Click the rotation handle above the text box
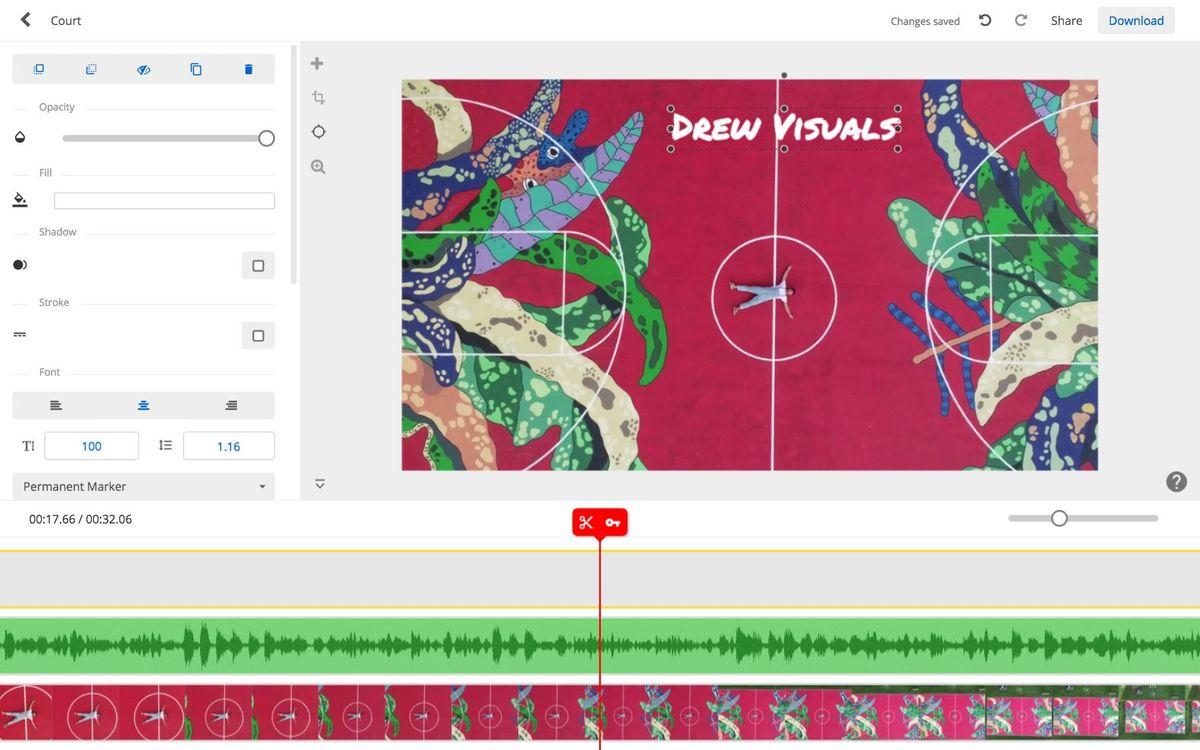Viewport: 1200px width, 750px height. 784,75
